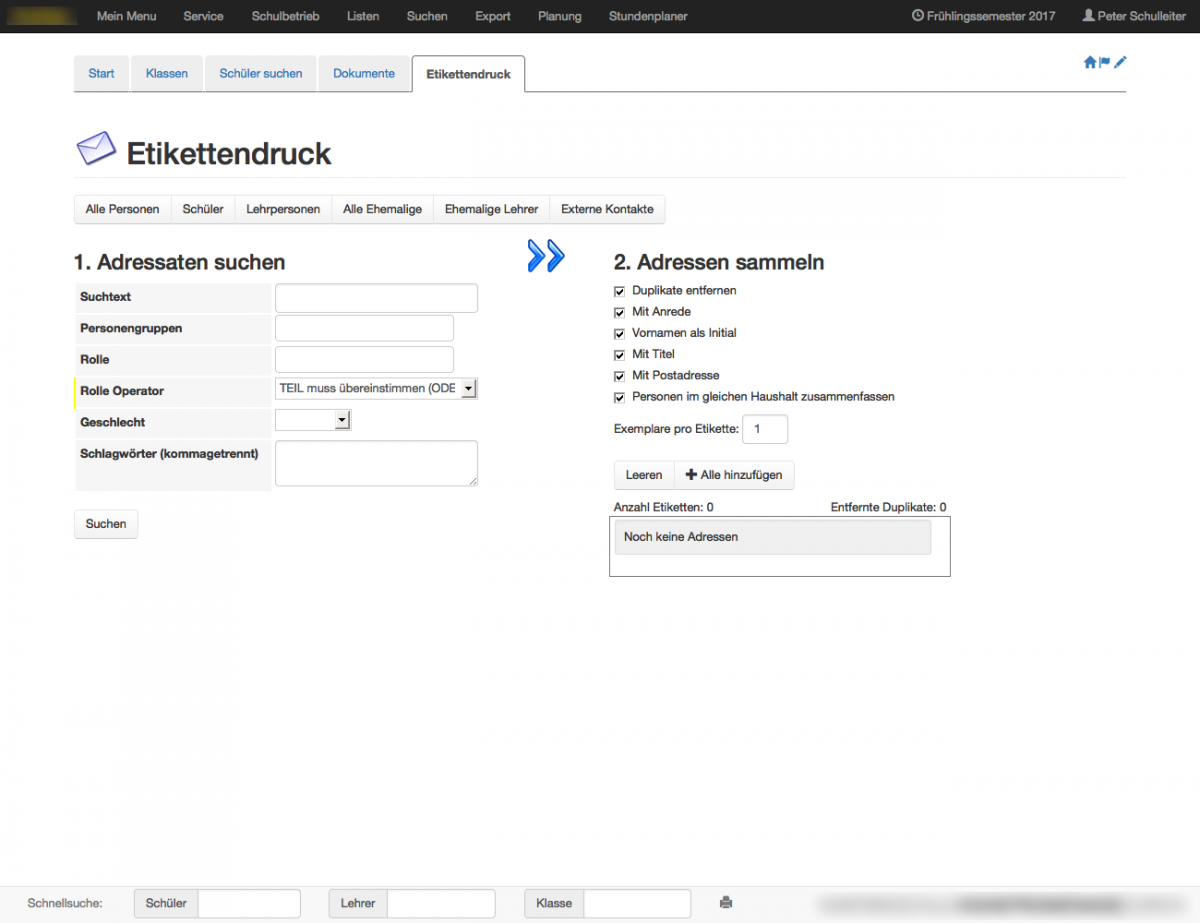Click the blue pencil edit icon
The width and height of the screenshot is (1200, 923).
[1120, 62]
